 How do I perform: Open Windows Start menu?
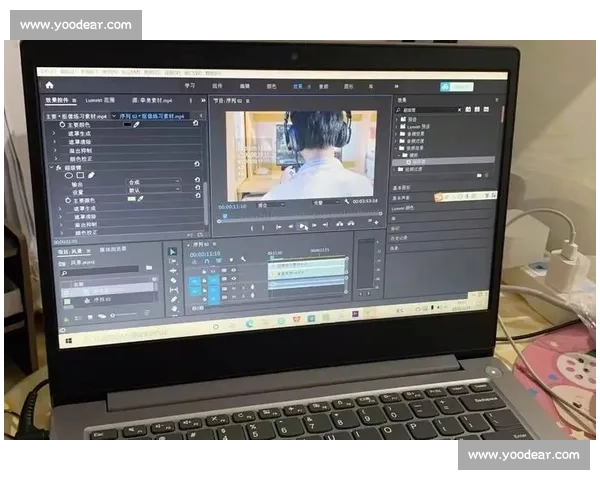(x=69, y=340)
